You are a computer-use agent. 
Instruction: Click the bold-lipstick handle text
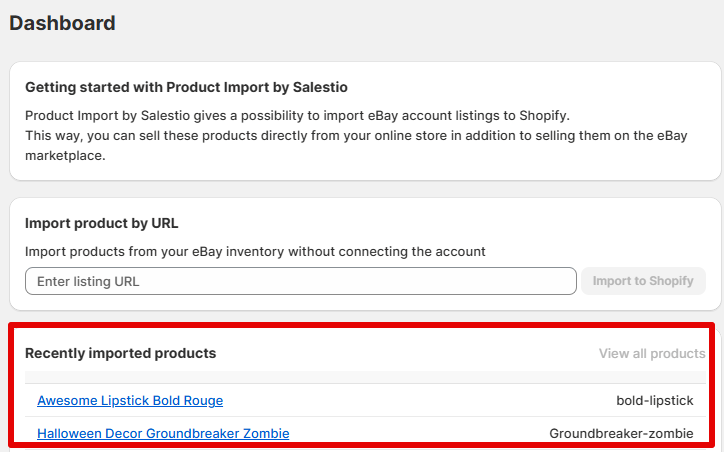click(x=654, y=400)
